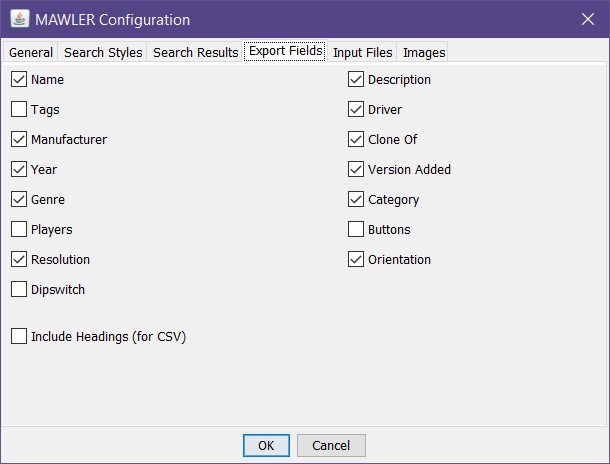Image resolution: width=610 pixels, height=464 pixels.
Task: Toggle the Year checkbox off
Action: (x=20, y=170)
